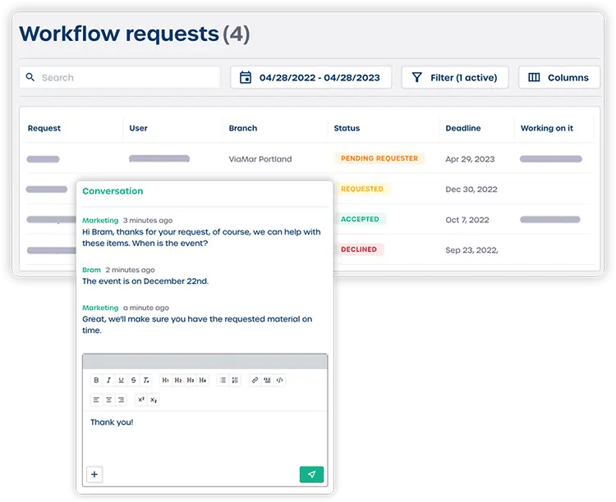Click into the Thank you! message text area
This screenshot has width=616, height=502.
point(205,438)
